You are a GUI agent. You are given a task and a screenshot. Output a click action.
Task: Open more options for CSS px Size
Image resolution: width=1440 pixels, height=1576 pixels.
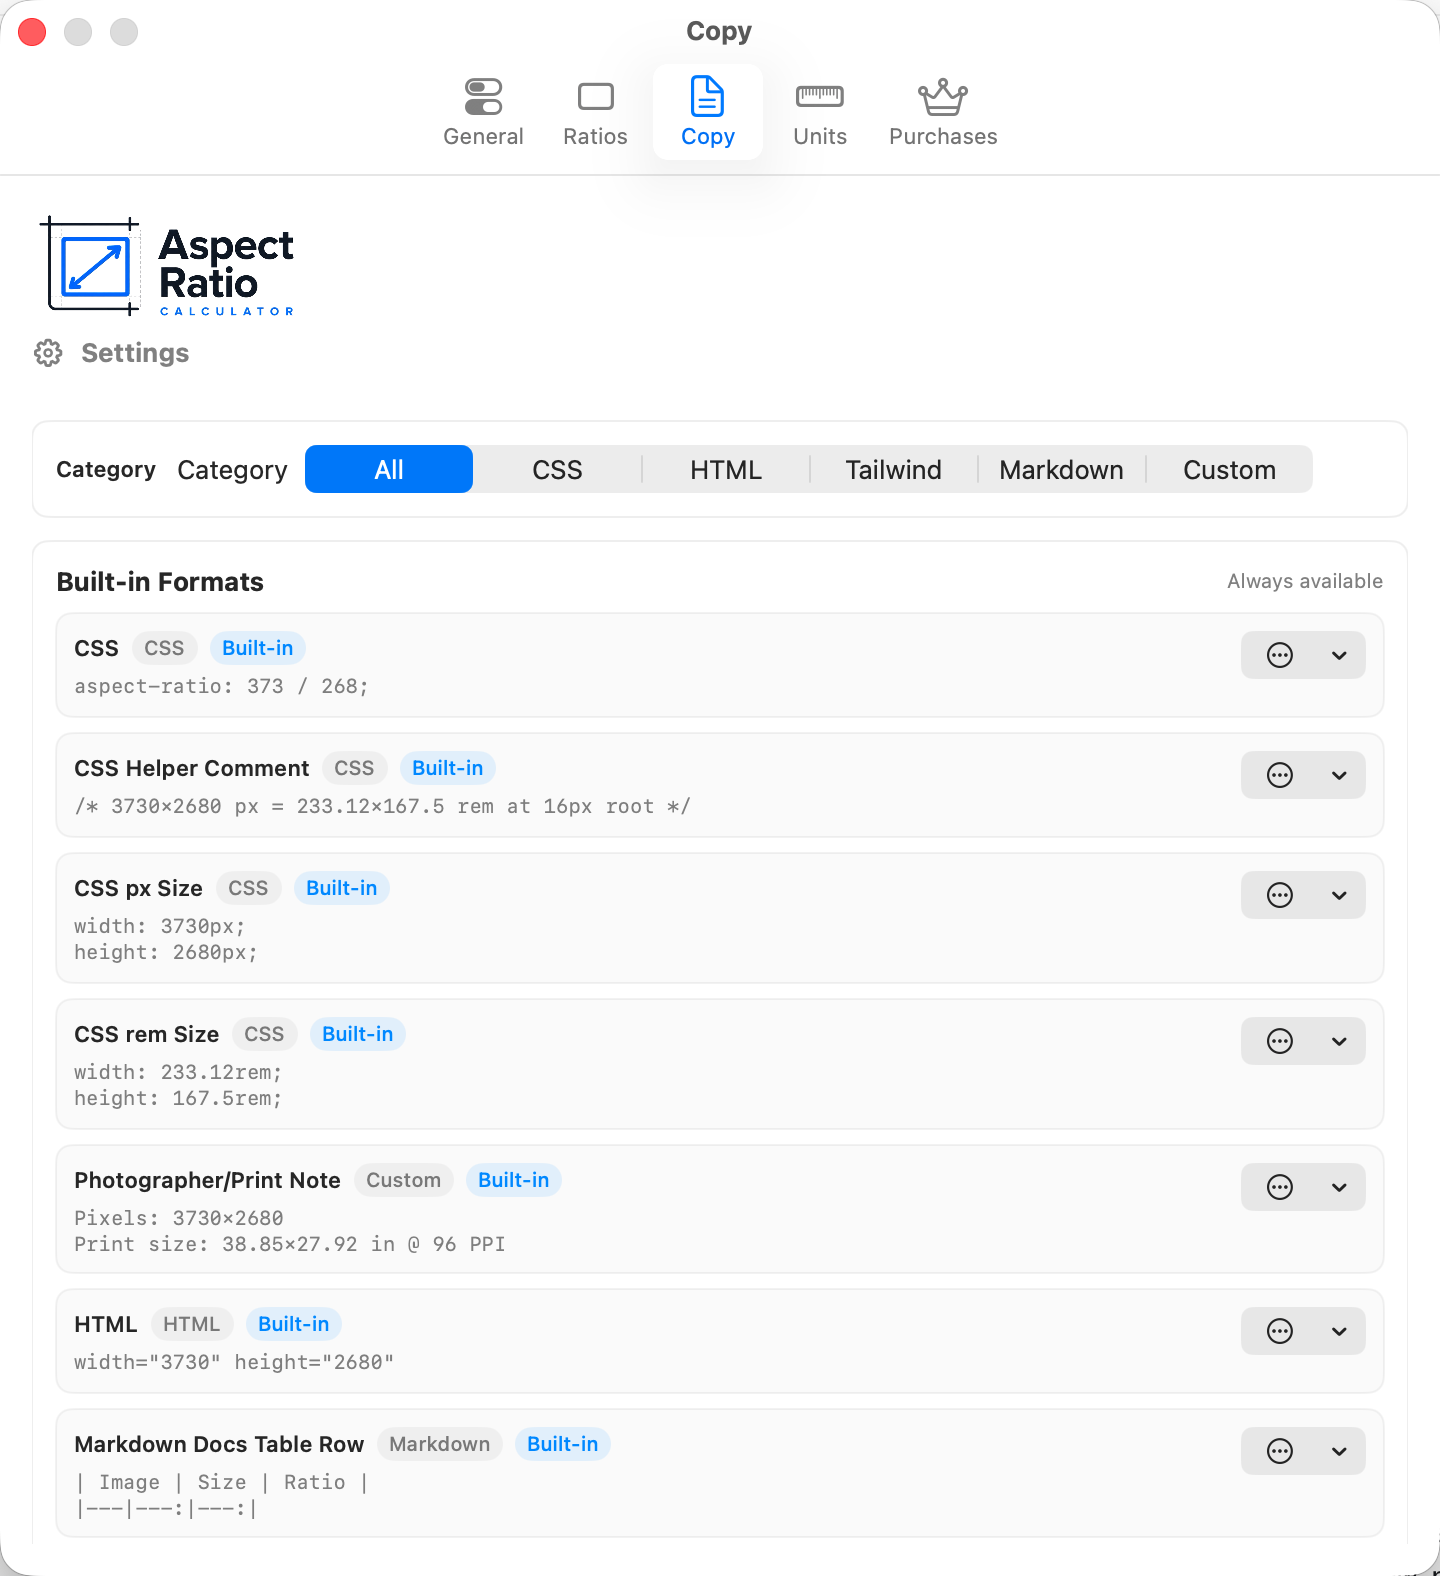tap(1280, 895)
